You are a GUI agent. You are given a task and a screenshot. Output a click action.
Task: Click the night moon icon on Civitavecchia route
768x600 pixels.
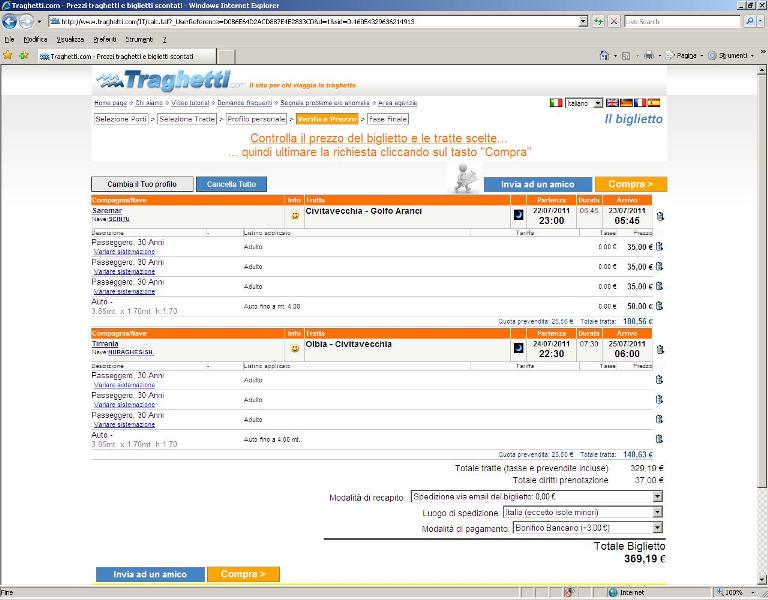(519, 214)
